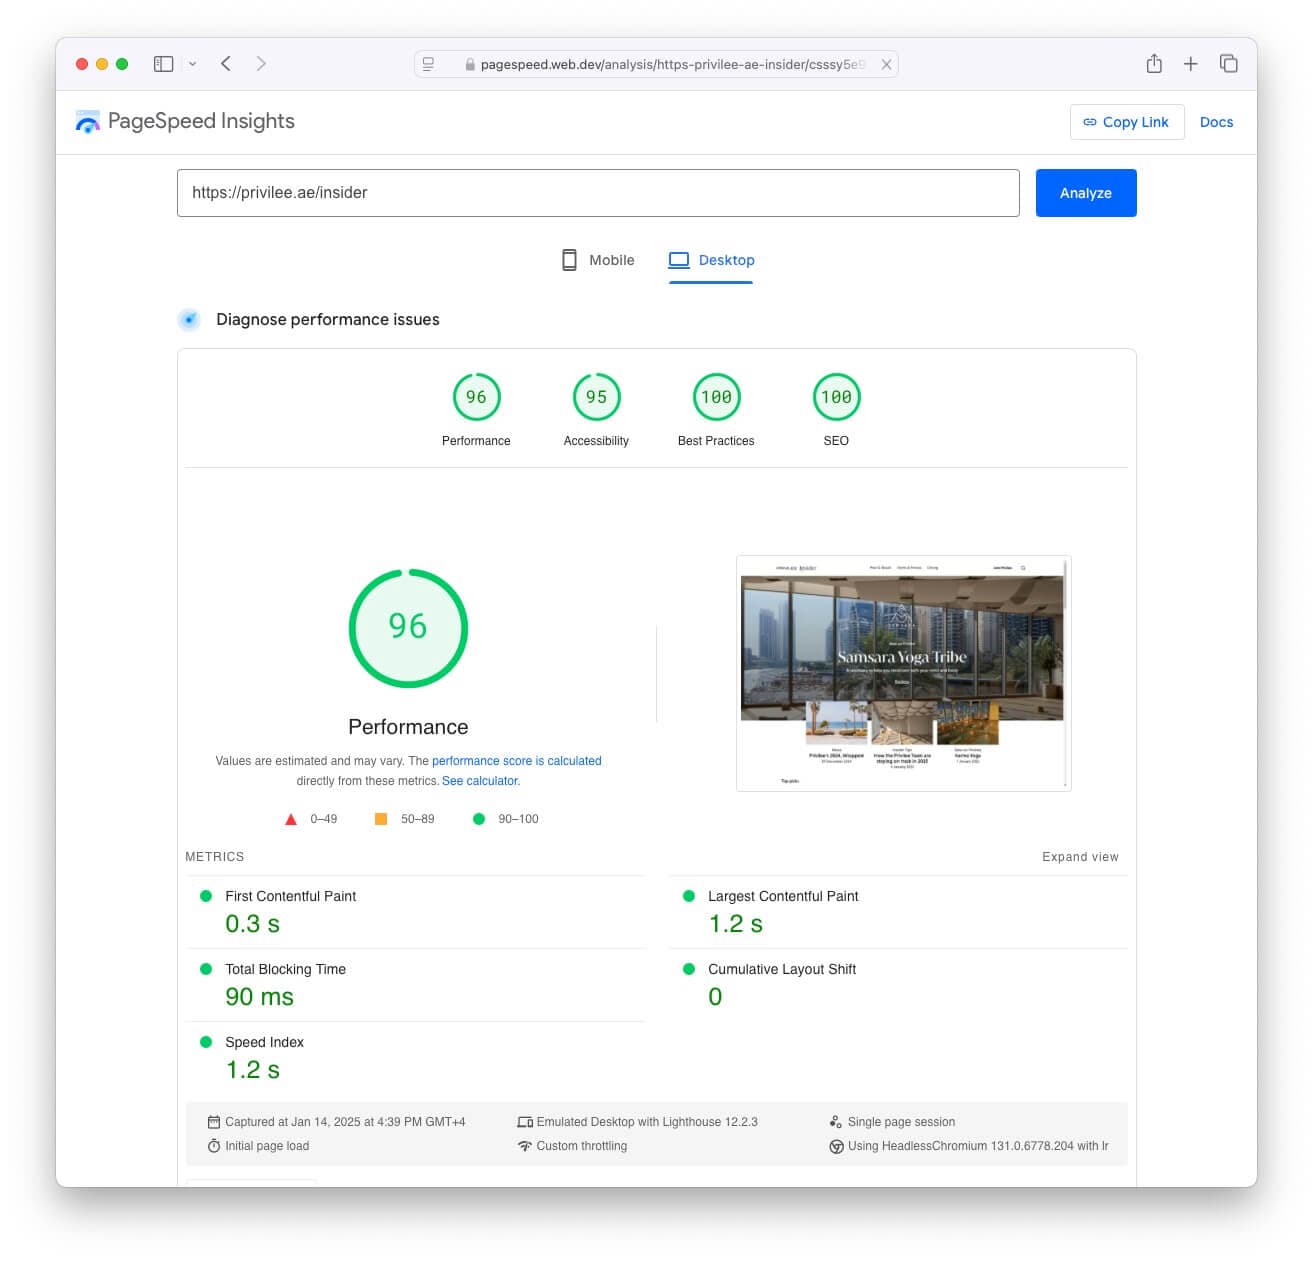Click the Best Practices 100 score gauge
Image resolution: width=1313 pixels, height=1261 pixels.
pyautogui.click(x=716, y=397)
